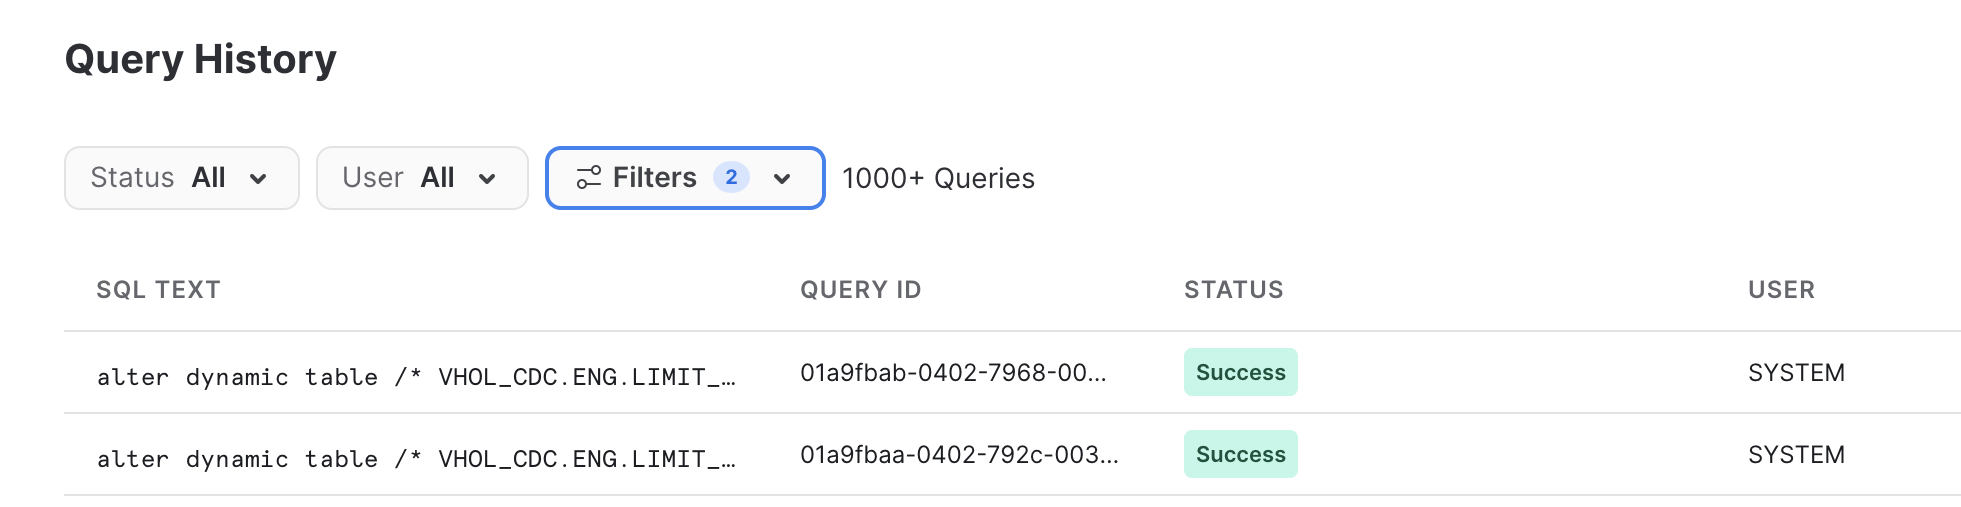Open the User All dropdown
The height and width of the screenshot is (507, 1961).
click(421, 178)
